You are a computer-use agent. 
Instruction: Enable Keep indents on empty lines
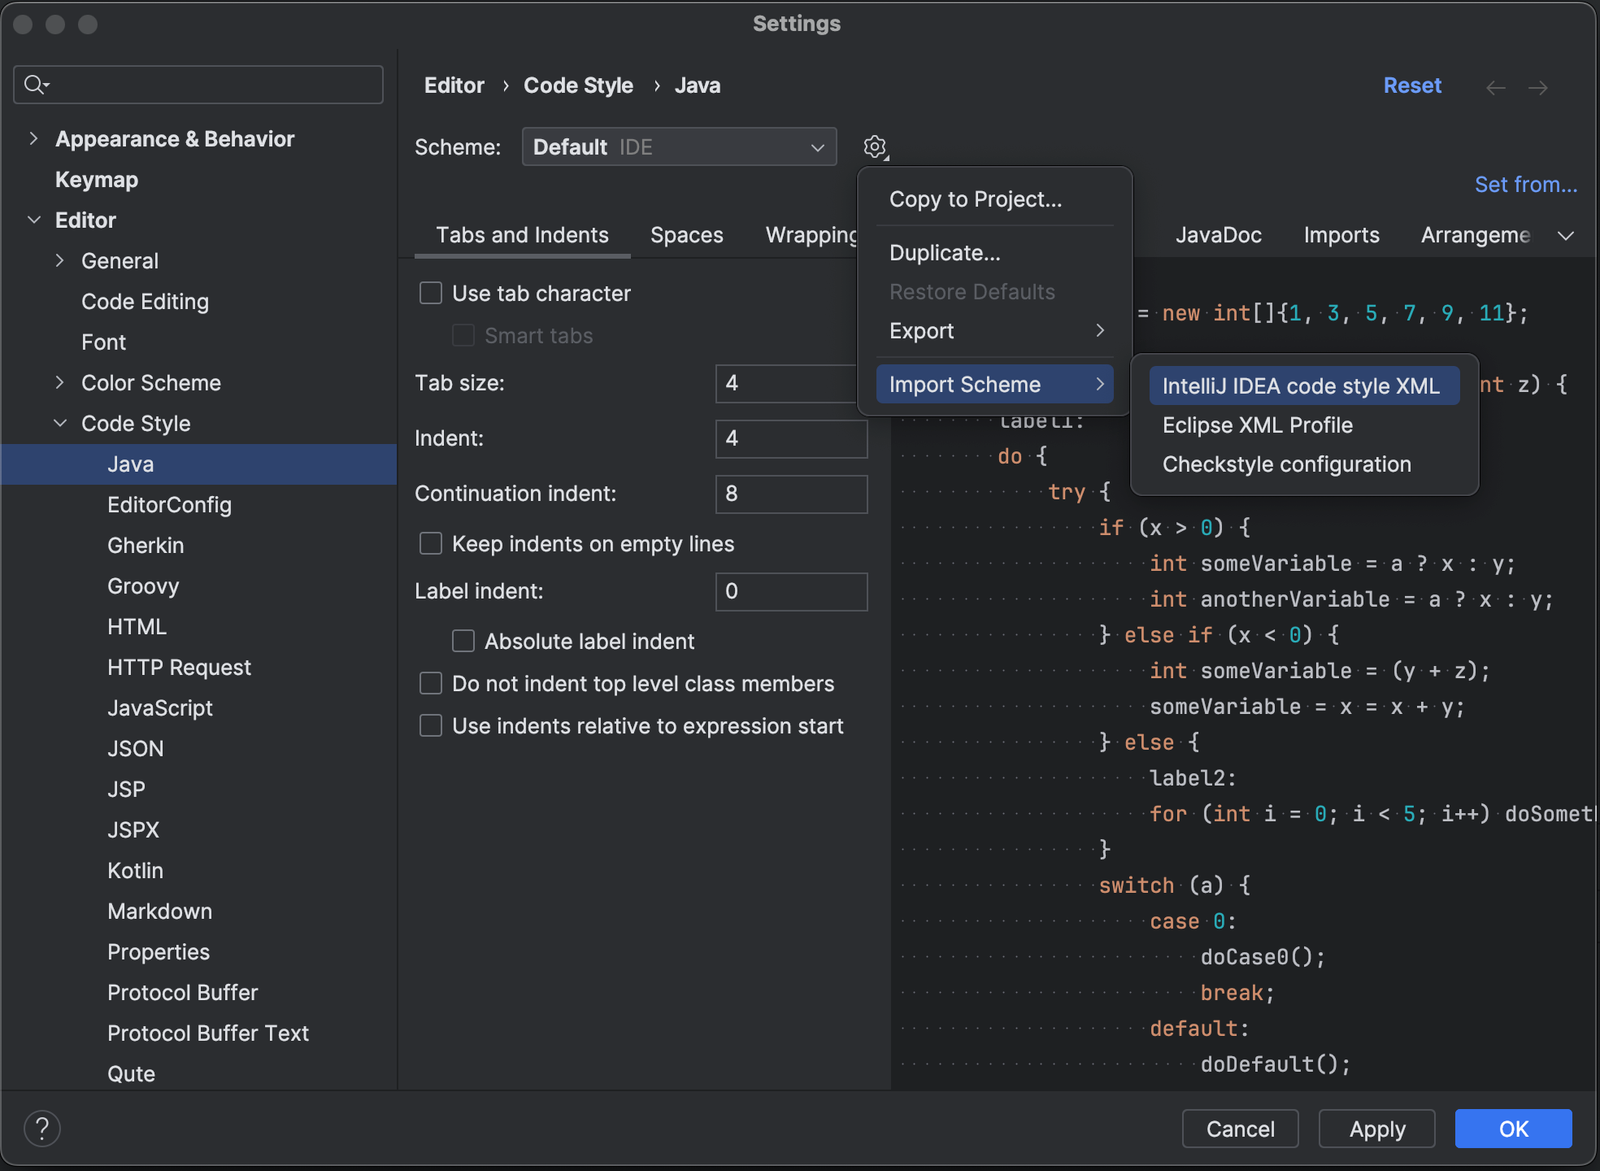(431, 543)
